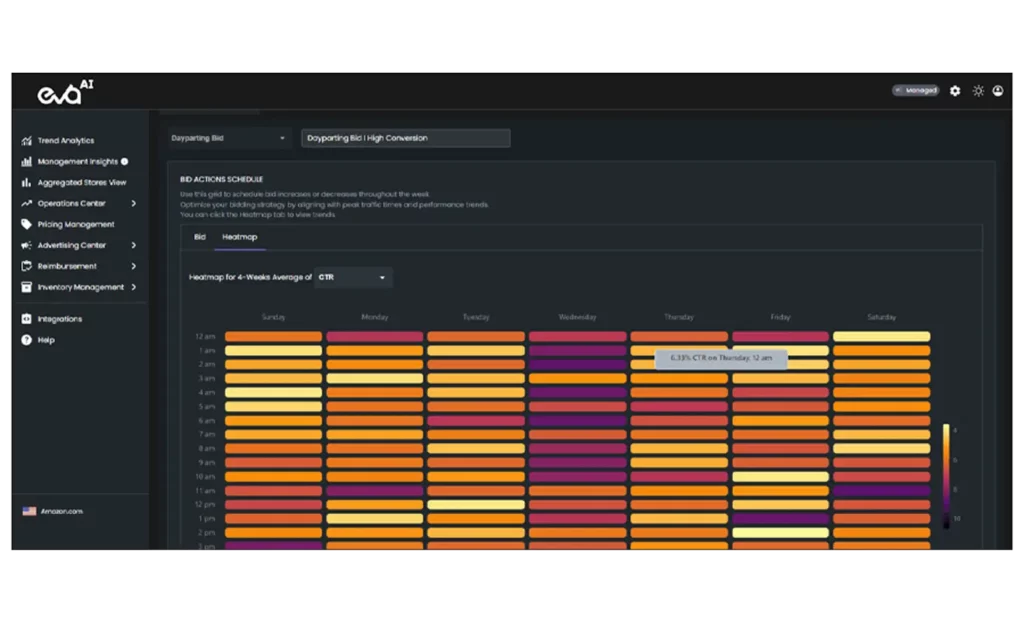Open settings gear icon in header
Viewport: 1024px width, 625px height.
(955, 91)
